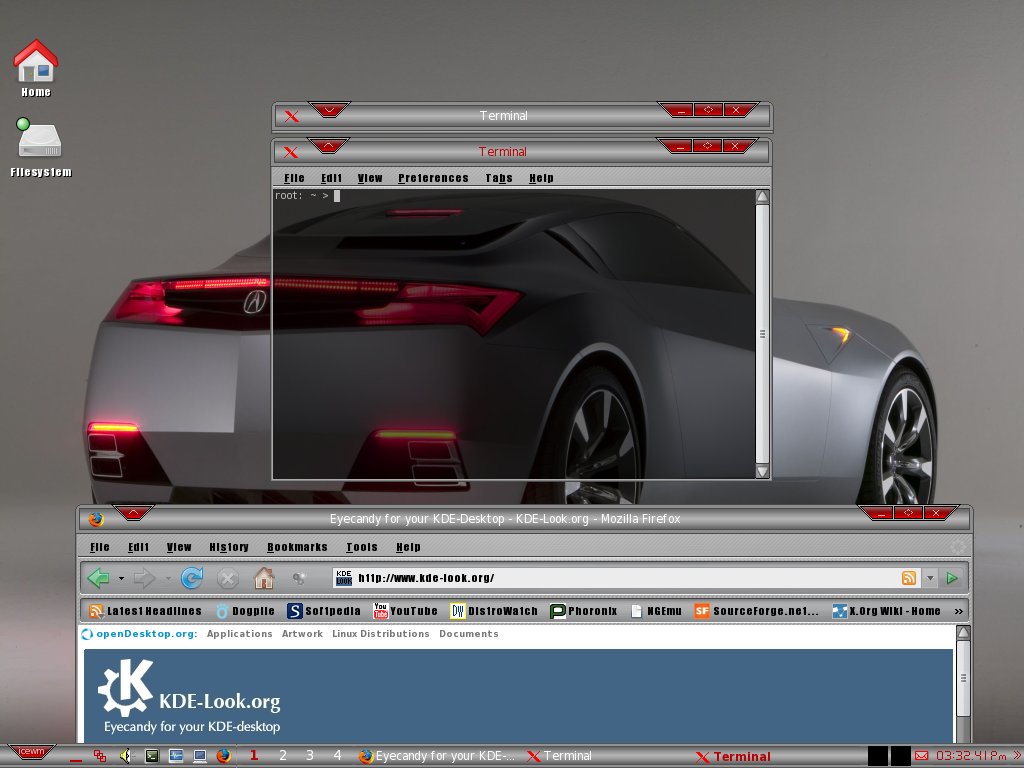Click the computer launcher icon in taskbar
The image size is (1024, 768).
200,756
